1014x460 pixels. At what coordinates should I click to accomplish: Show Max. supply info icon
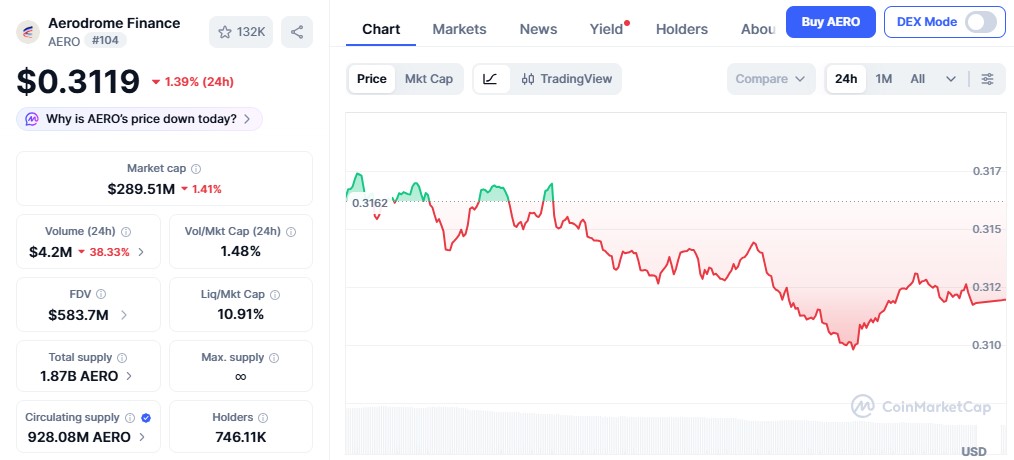(274, 358)
